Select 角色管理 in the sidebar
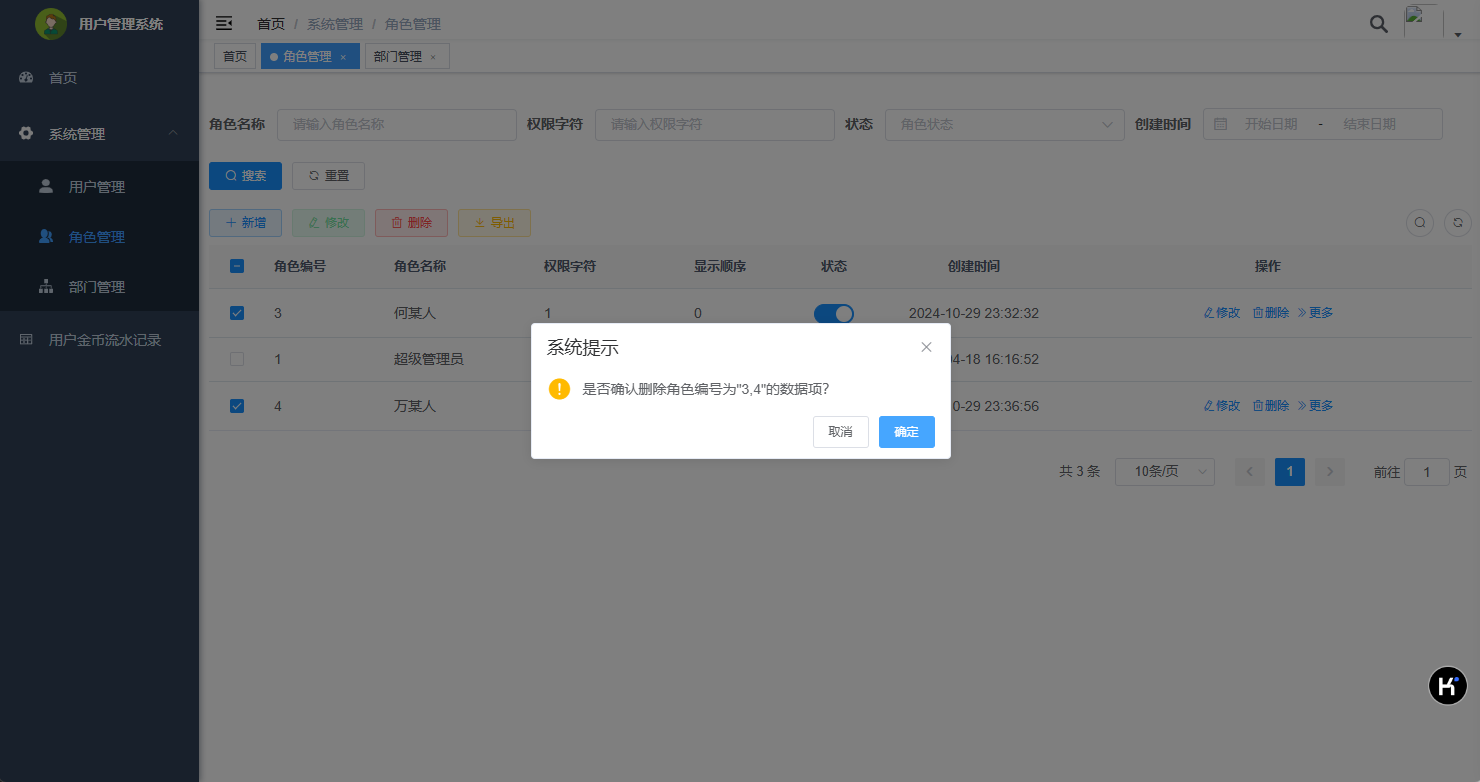Viewport: 1480px width, 782px height. (x=100, y=237)
